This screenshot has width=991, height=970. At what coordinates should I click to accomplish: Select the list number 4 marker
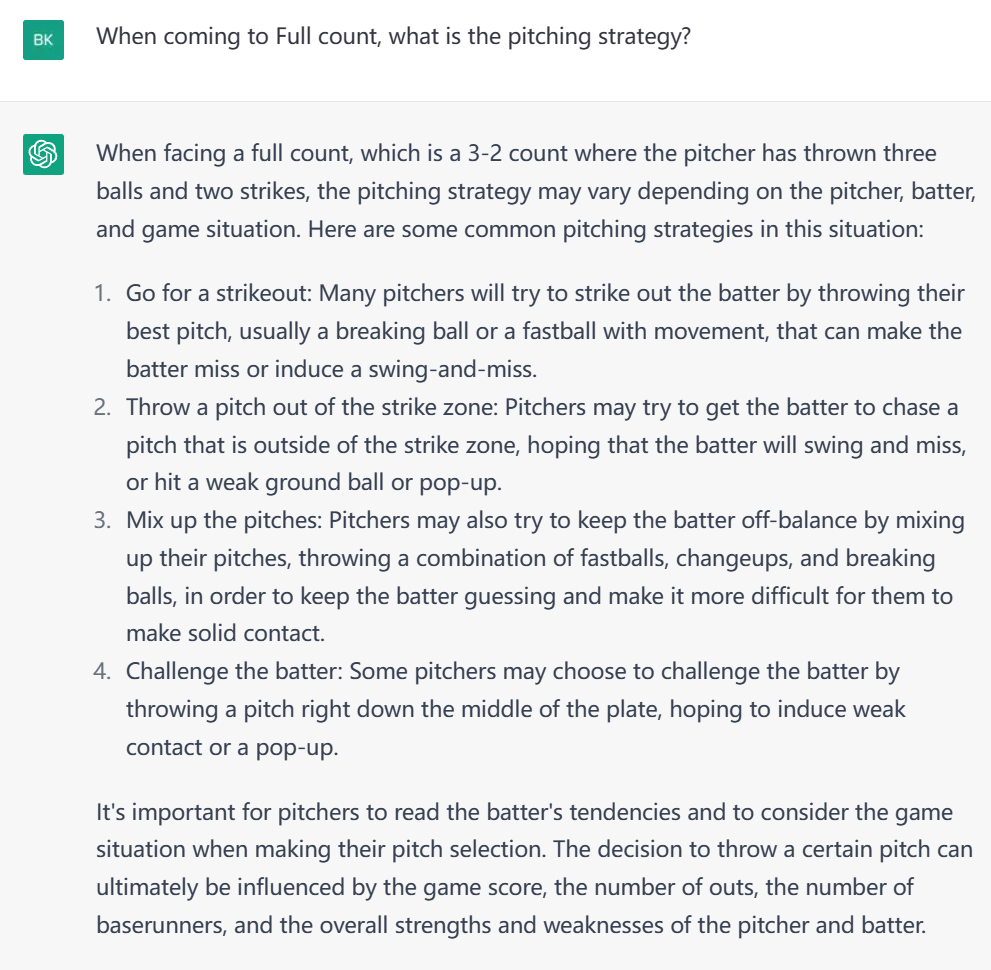[102, 672]
